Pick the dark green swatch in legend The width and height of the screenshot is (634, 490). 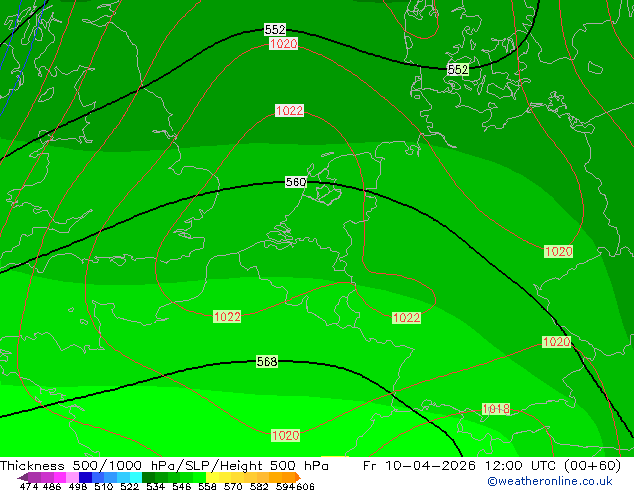coord(148,477)
